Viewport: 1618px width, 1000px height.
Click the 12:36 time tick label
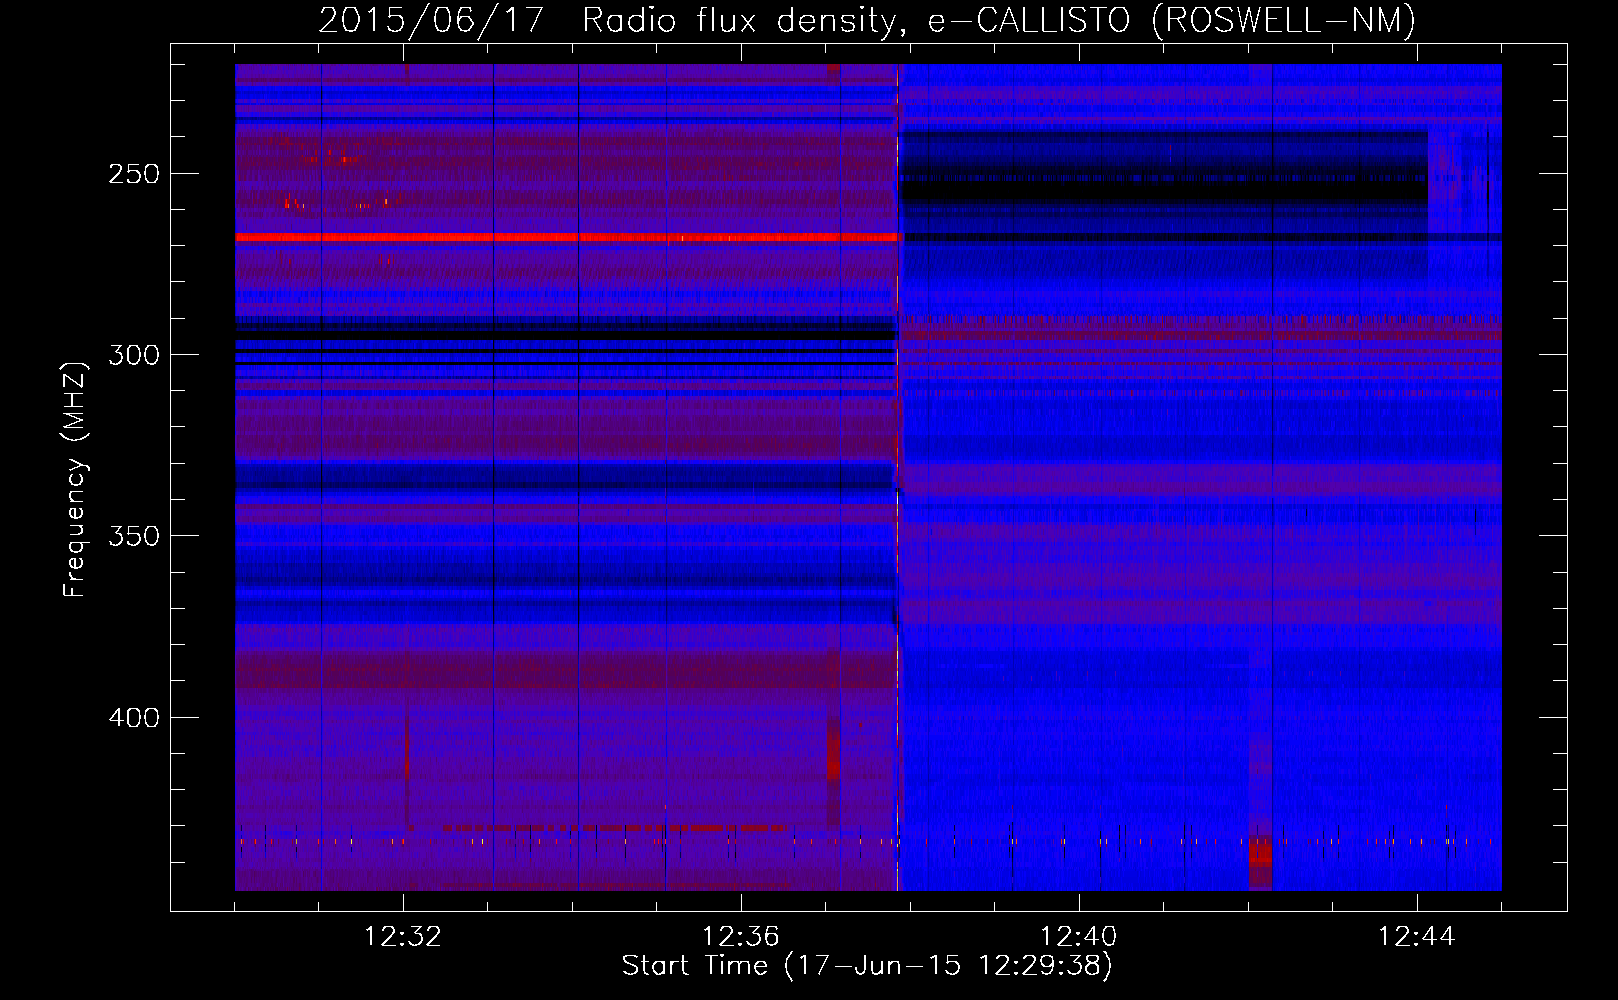(741, 937)
